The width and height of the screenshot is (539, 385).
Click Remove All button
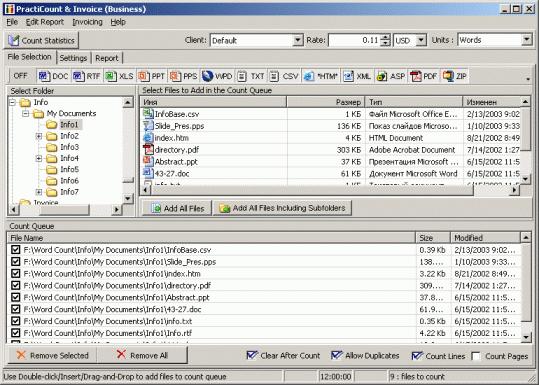pyautogui.click(x=142, y=355)
